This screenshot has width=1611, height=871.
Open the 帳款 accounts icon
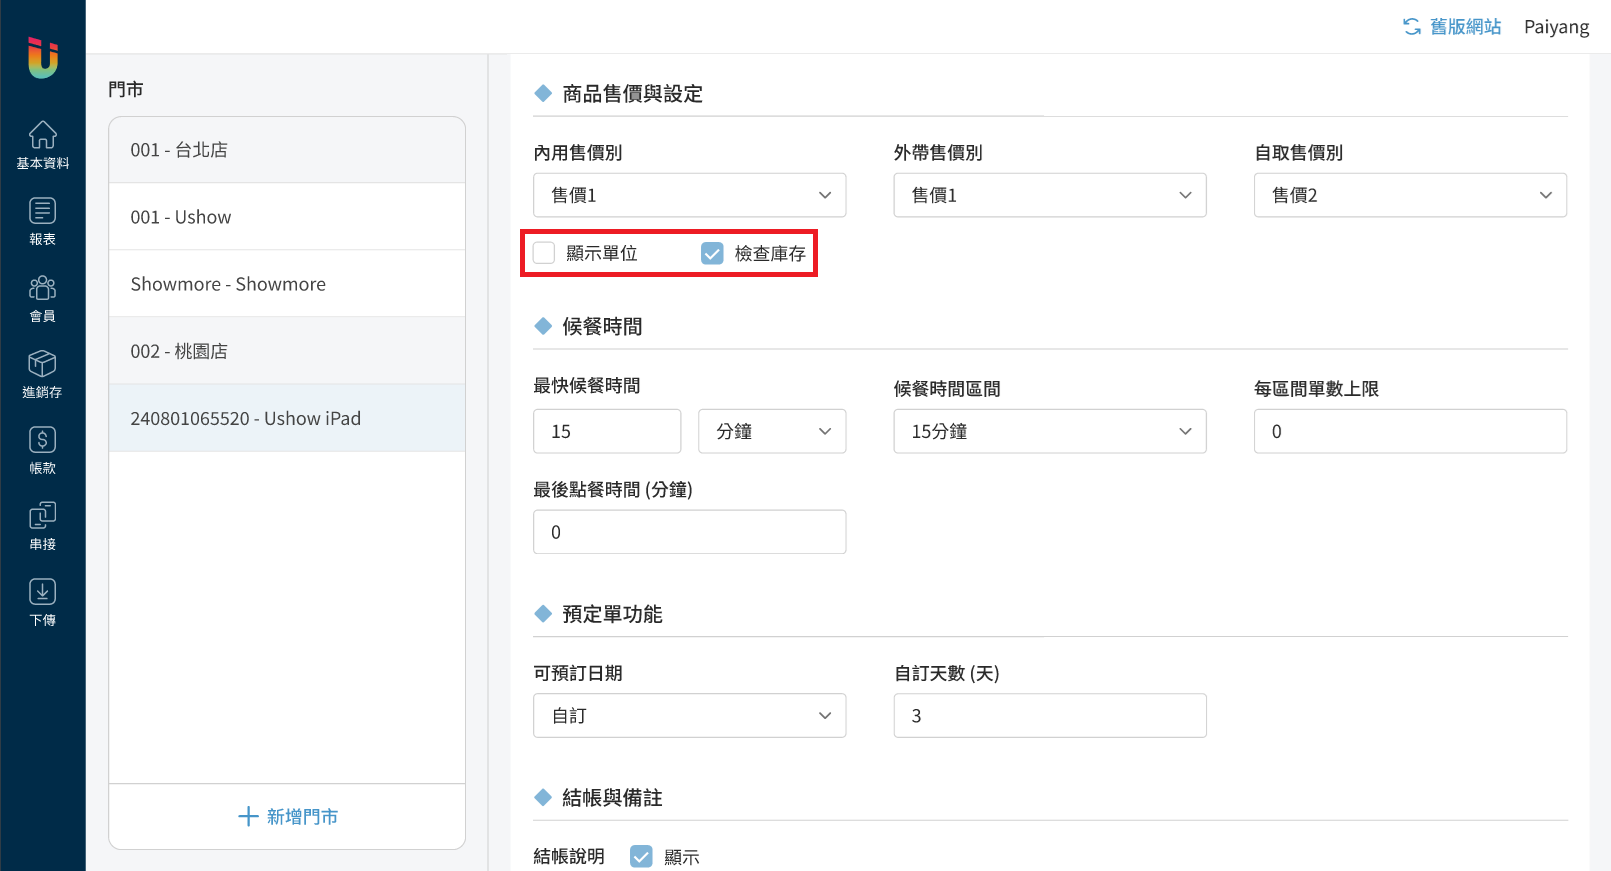click(x=42, y=440)
